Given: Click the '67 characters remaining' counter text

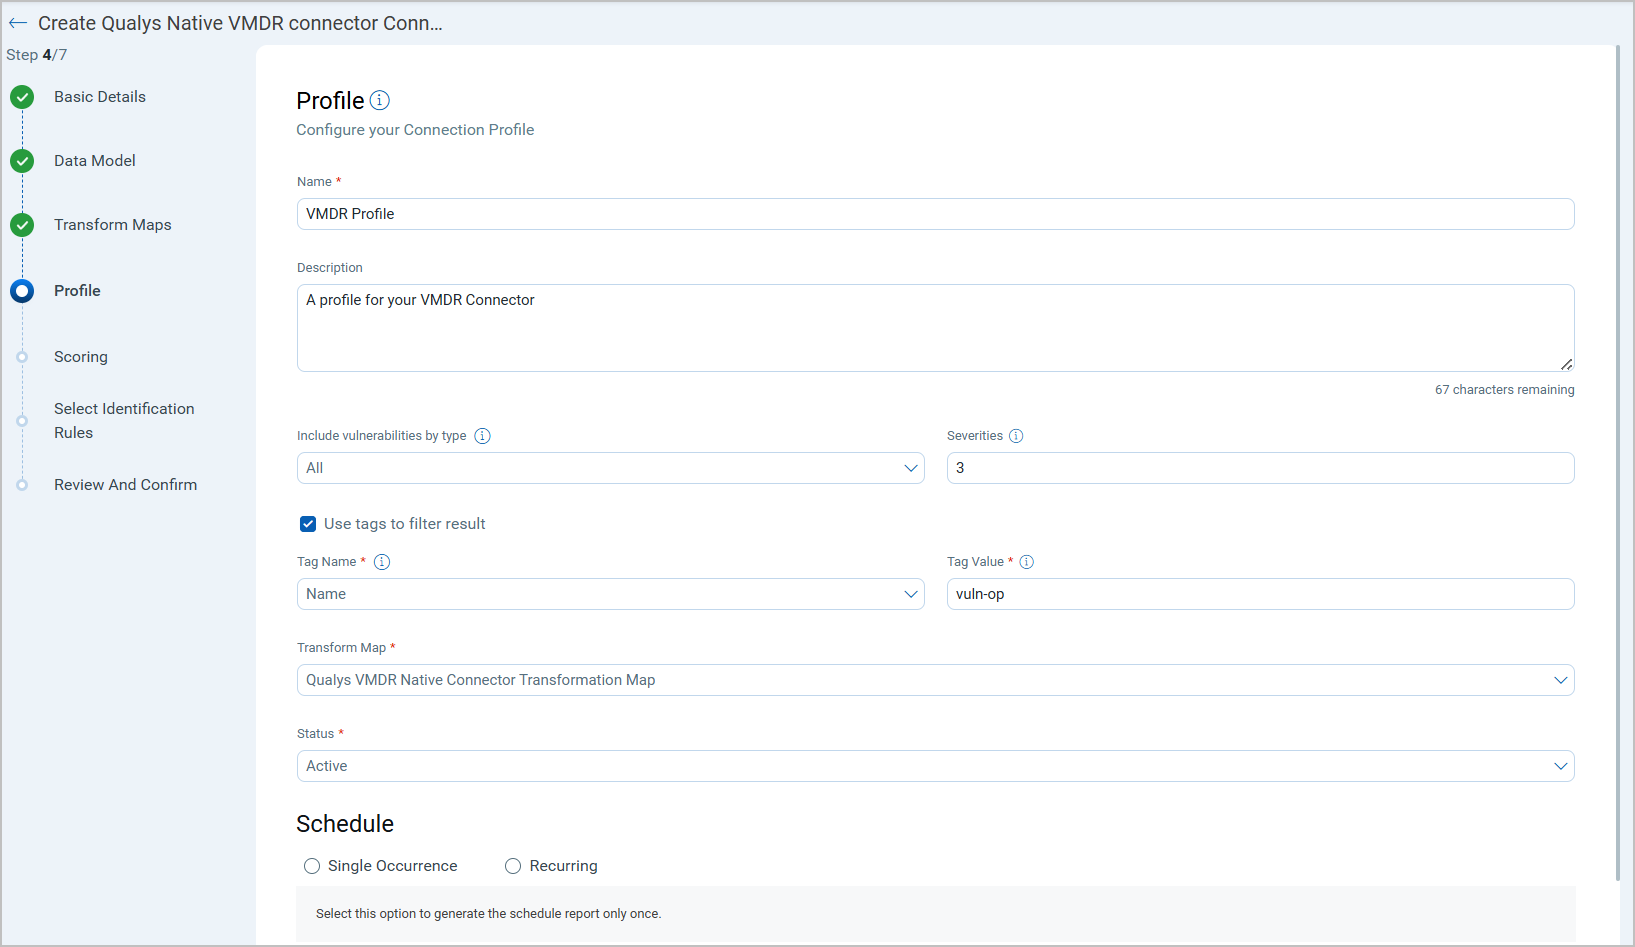Looking at the screenshot, I should click(x=1504, y=390).
